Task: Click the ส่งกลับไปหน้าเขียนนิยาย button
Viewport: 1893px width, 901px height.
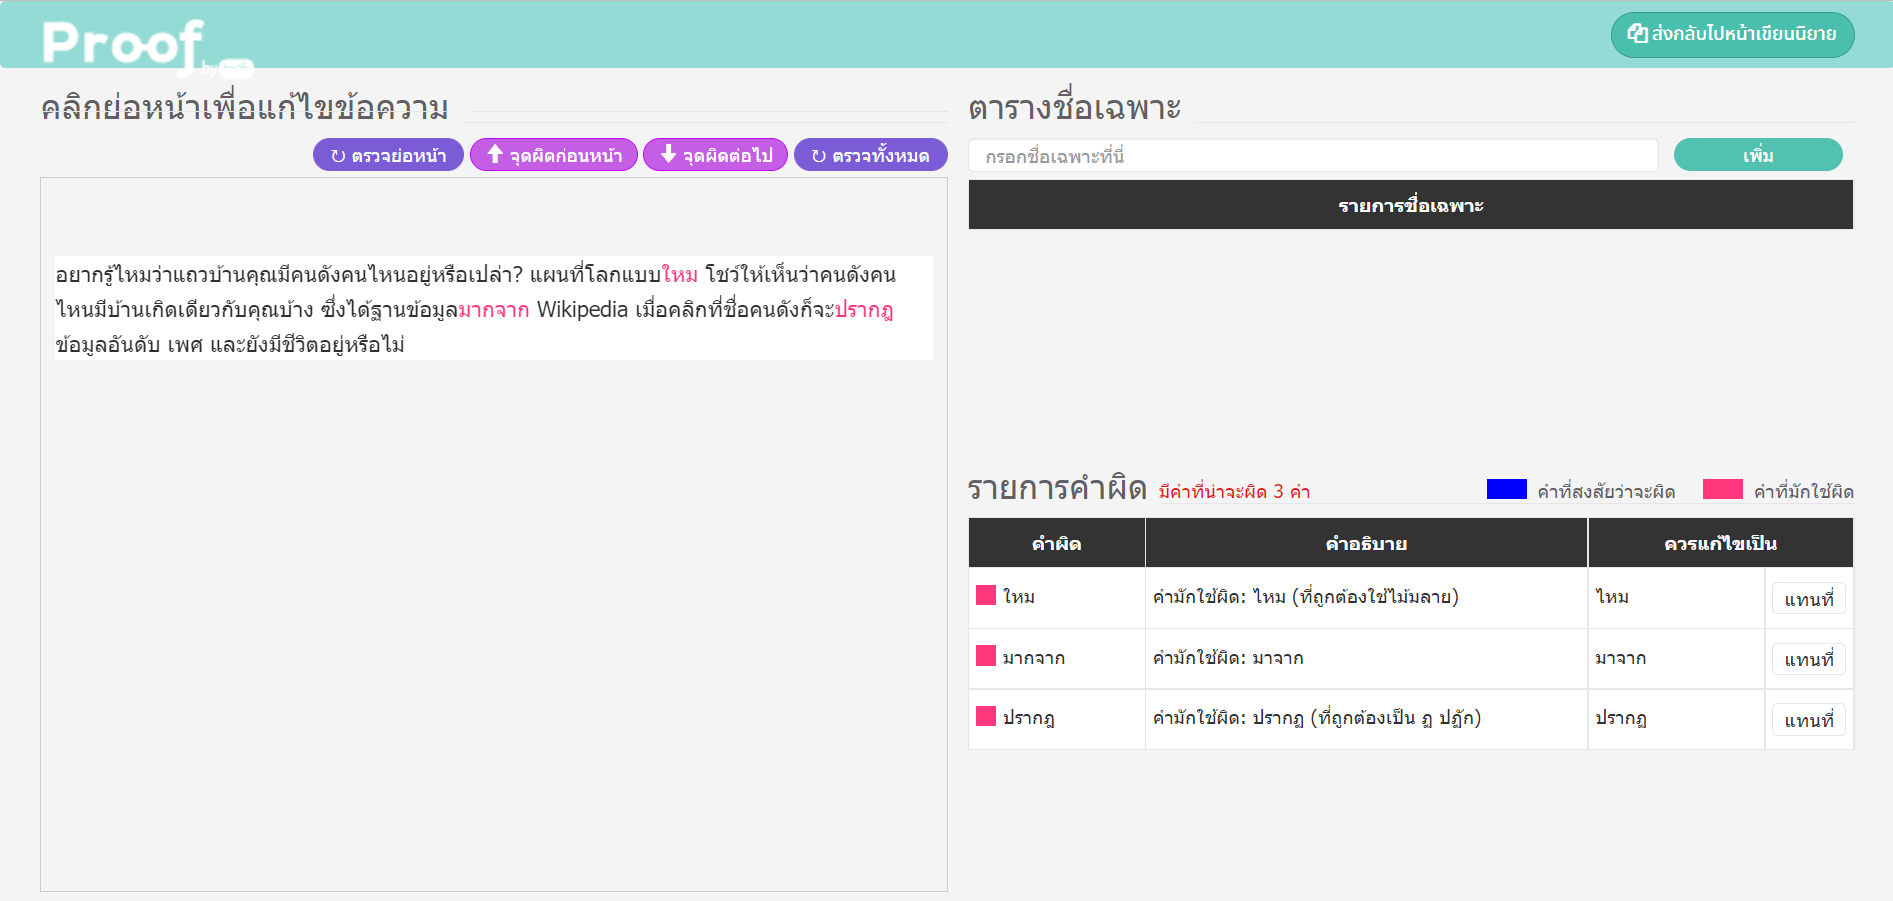Action: [1732, 34]
